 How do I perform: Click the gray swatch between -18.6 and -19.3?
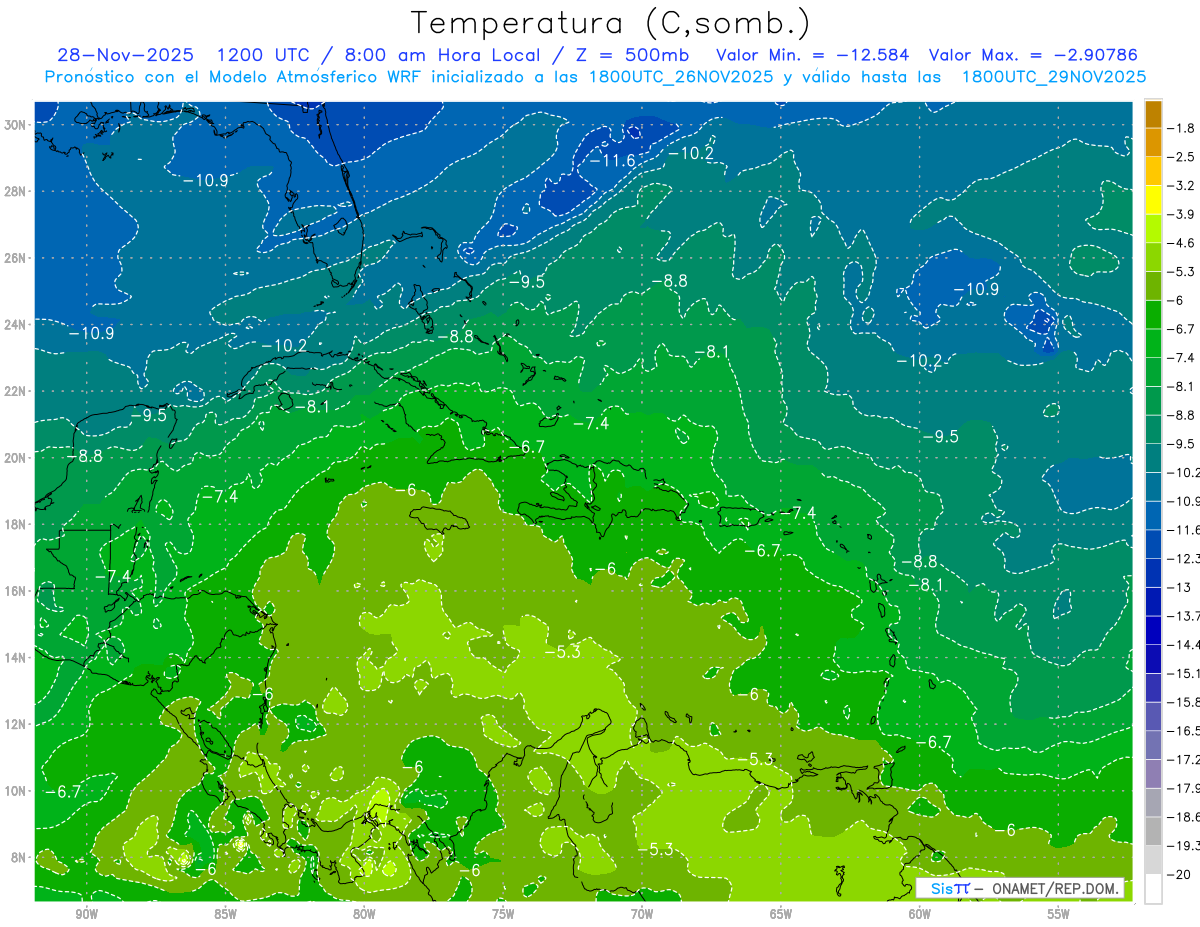click(x=1153, y=831)
